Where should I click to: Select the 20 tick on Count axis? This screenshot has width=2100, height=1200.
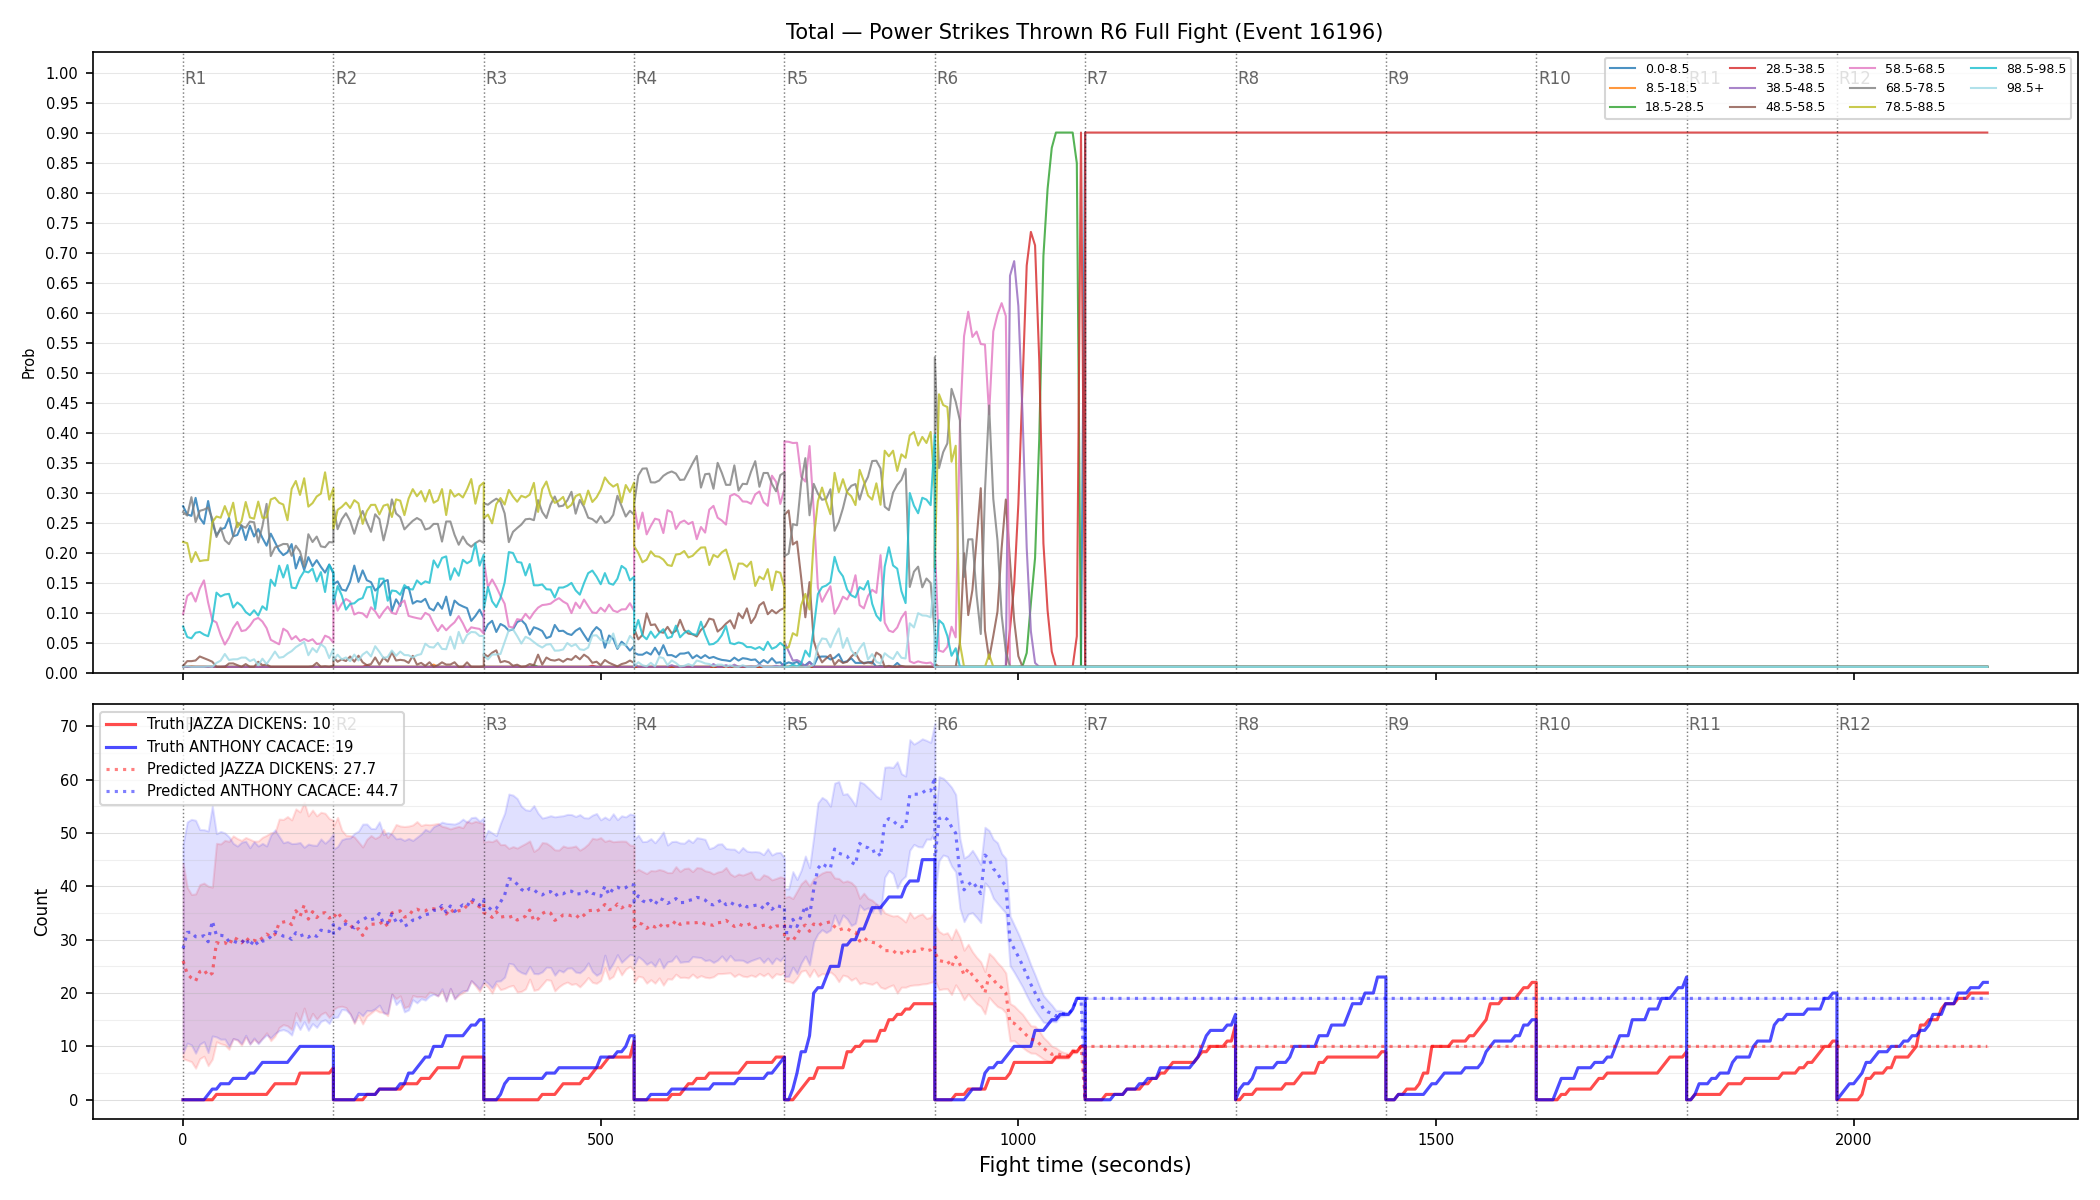pyautogui.click(x=69, y=993)
